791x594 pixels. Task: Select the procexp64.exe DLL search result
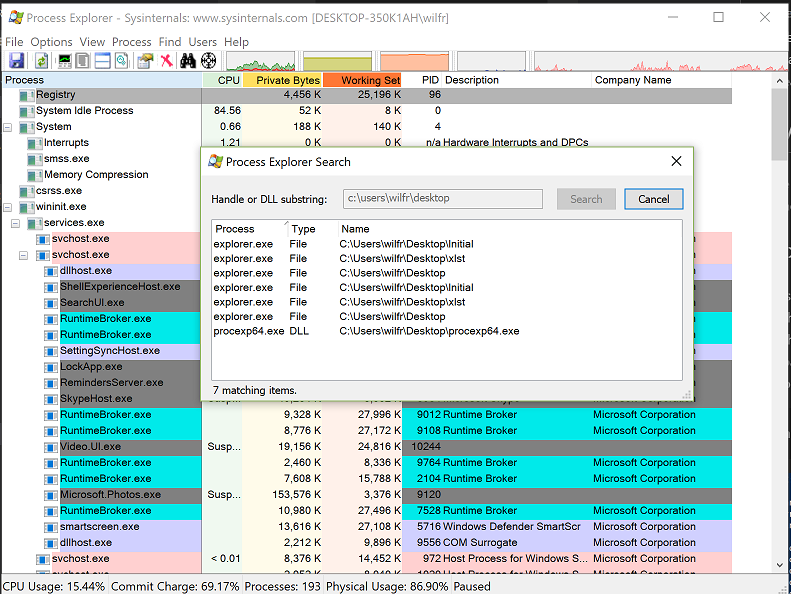coord(366,331)
